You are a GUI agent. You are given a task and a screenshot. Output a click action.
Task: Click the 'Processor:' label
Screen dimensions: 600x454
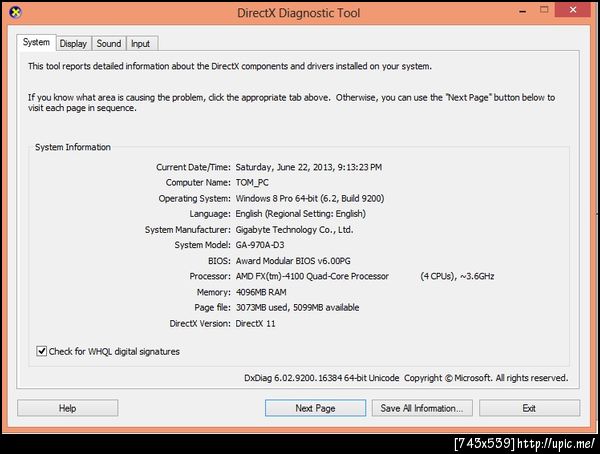pyautogui.click(x=210, y=276)
